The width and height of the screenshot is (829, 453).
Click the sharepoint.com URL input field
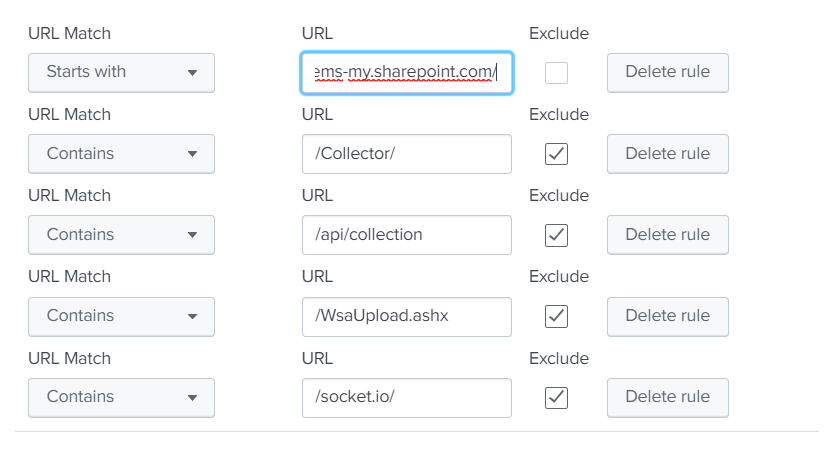point(406,72)
